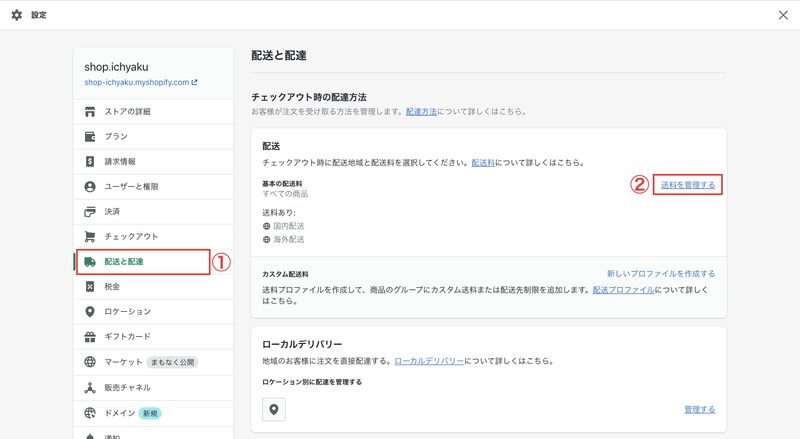Click the ユーザーと権限 person icon

tap(90, 187)
